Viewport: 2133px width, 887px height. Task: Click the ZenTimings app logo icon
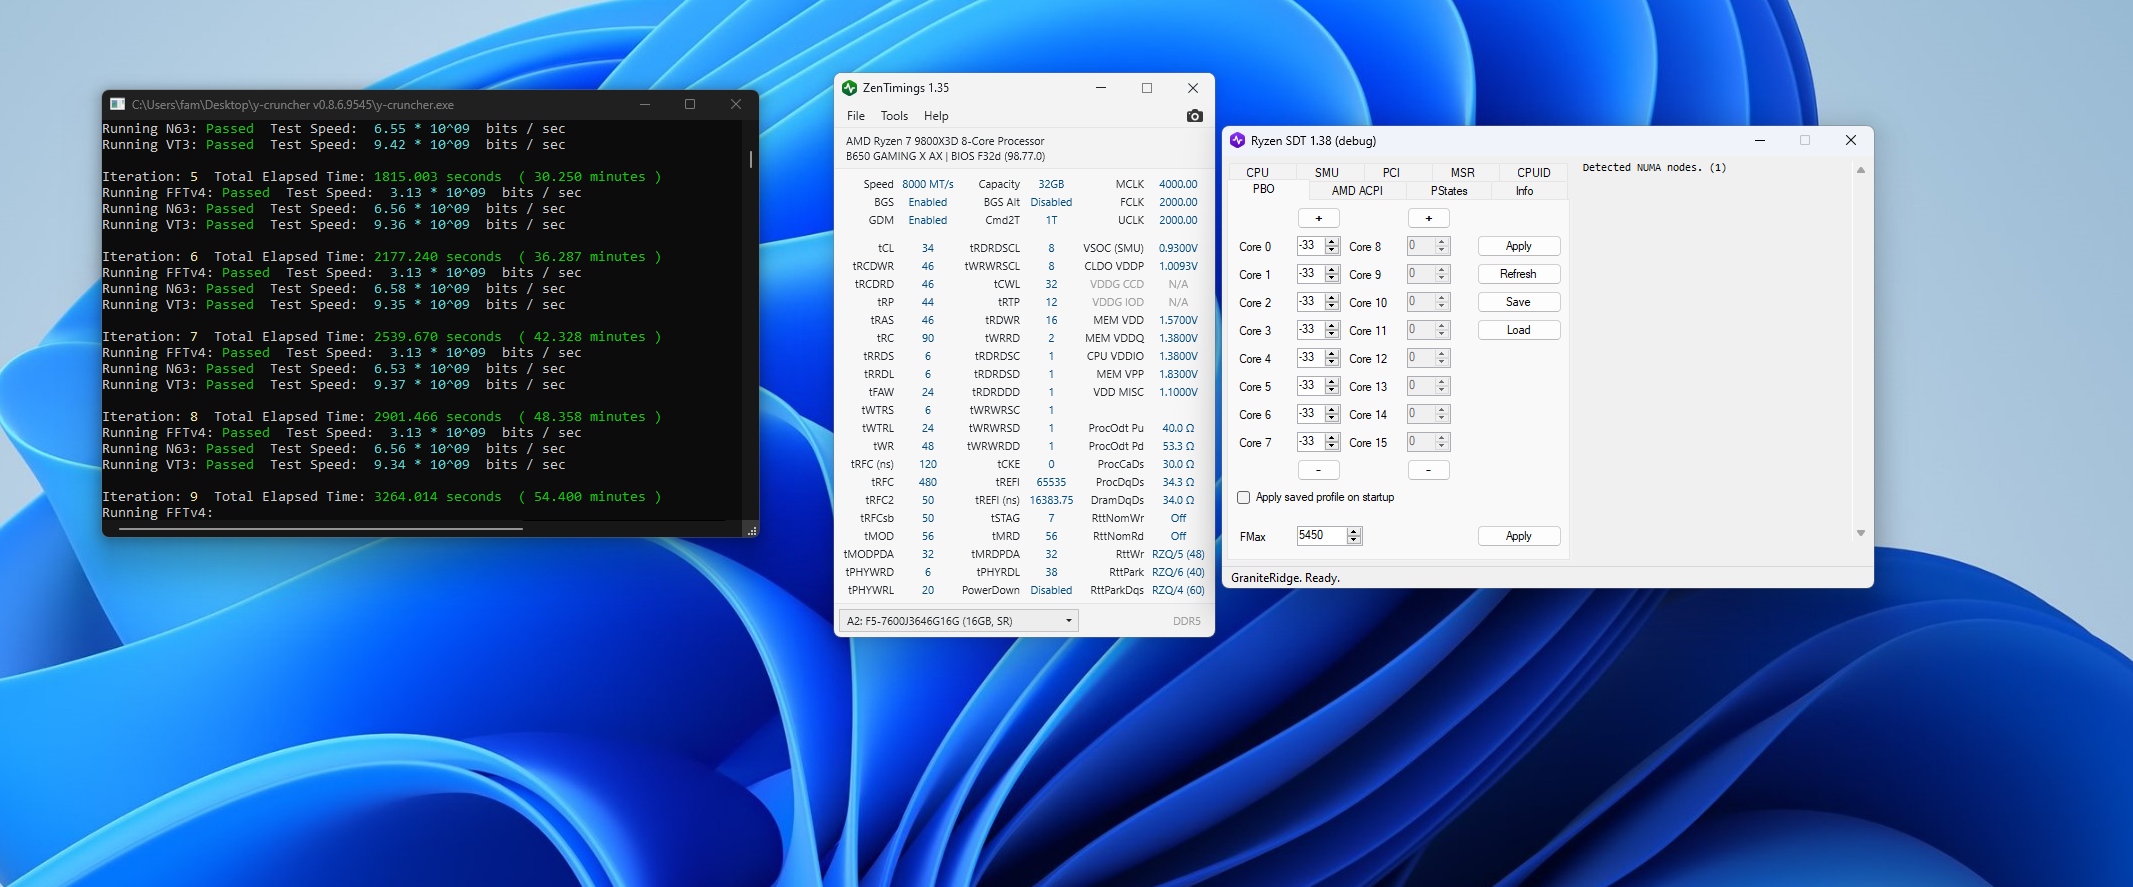point(850,88)
